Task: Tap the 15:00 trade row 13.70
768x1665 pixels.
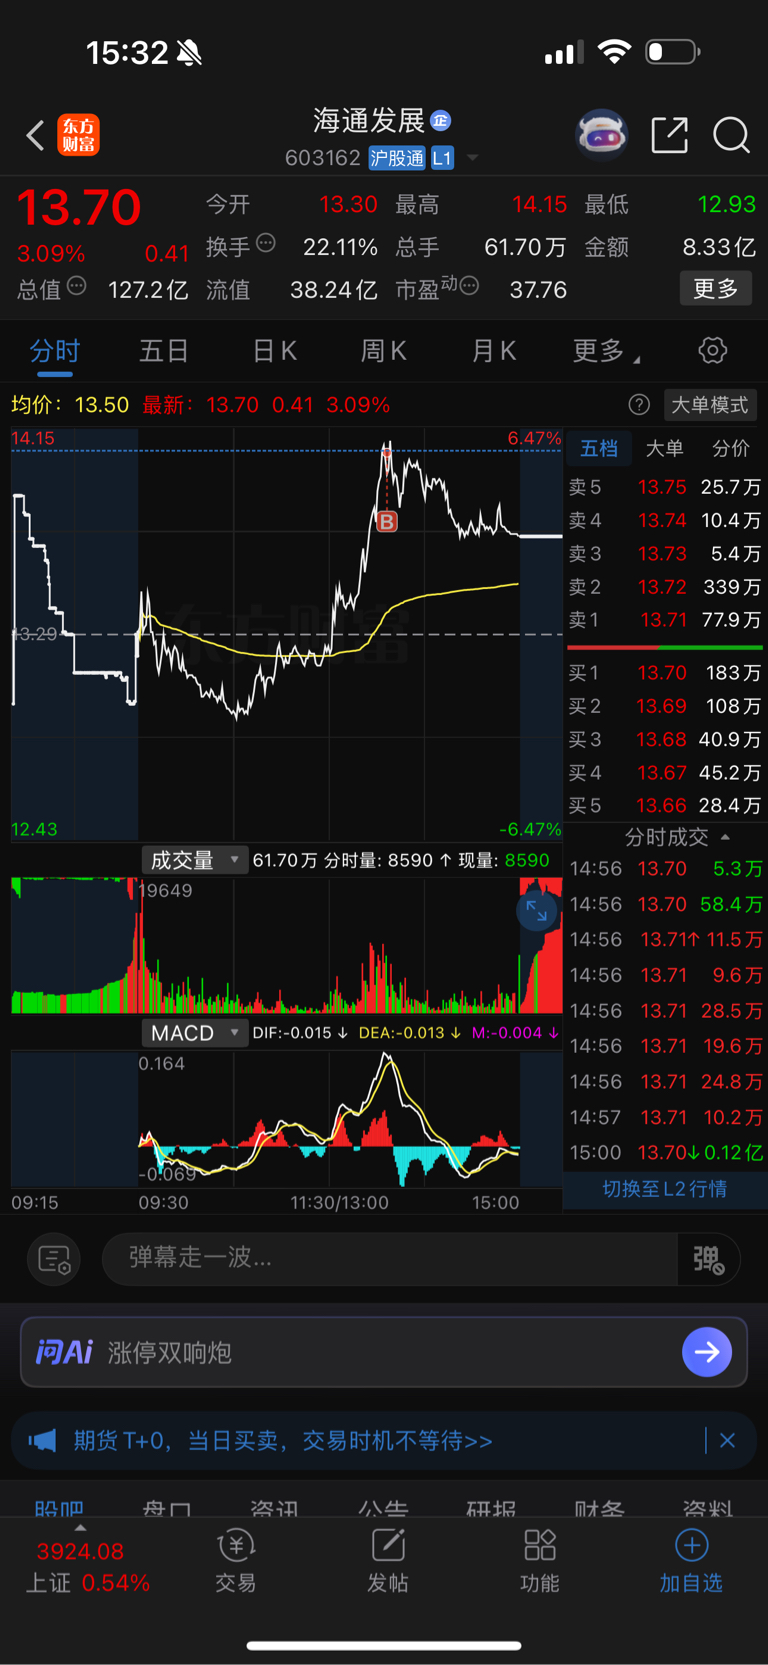Action: click(x=667, y=1153)
